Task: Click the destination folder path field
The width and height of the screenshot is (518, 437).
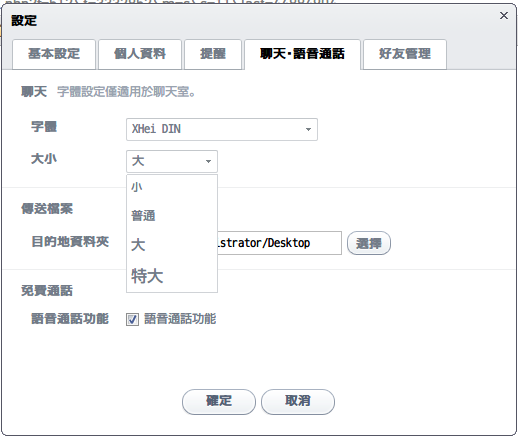Action: 279,243
